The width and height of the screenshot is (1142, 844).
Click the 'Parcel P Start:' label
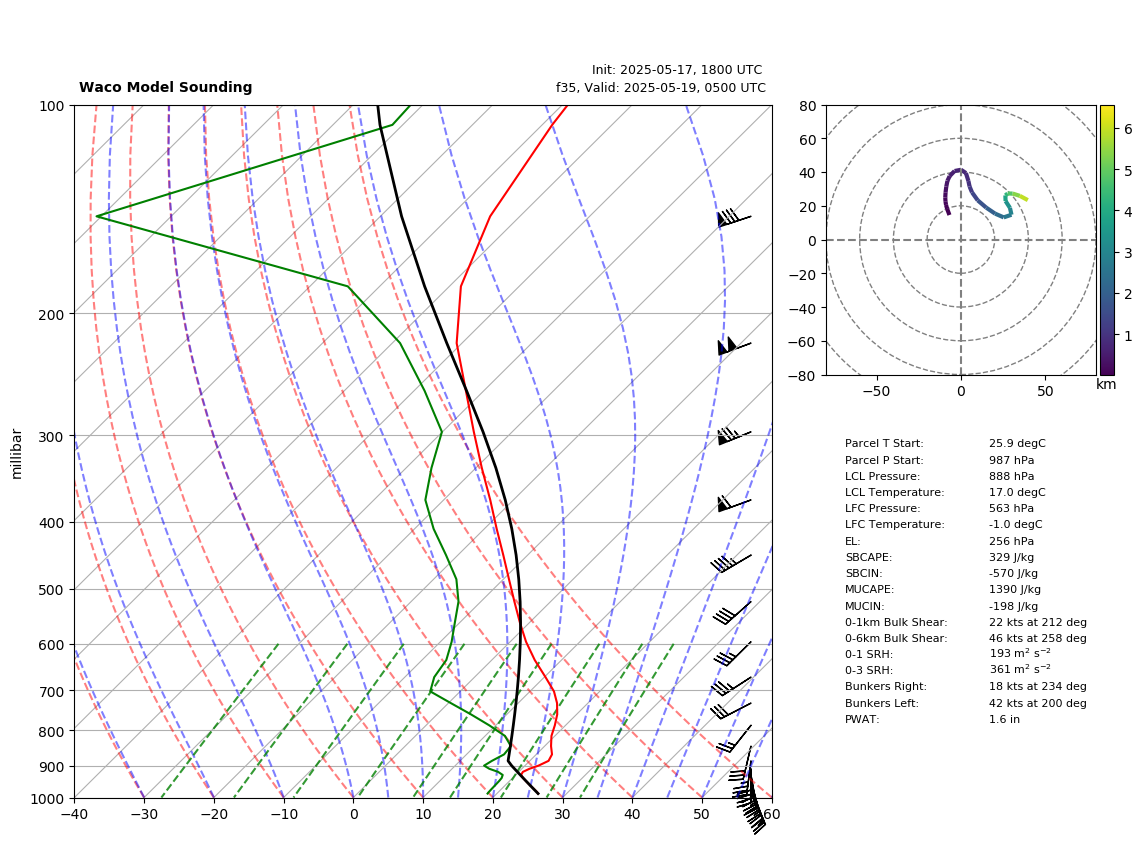coord(884,460)
